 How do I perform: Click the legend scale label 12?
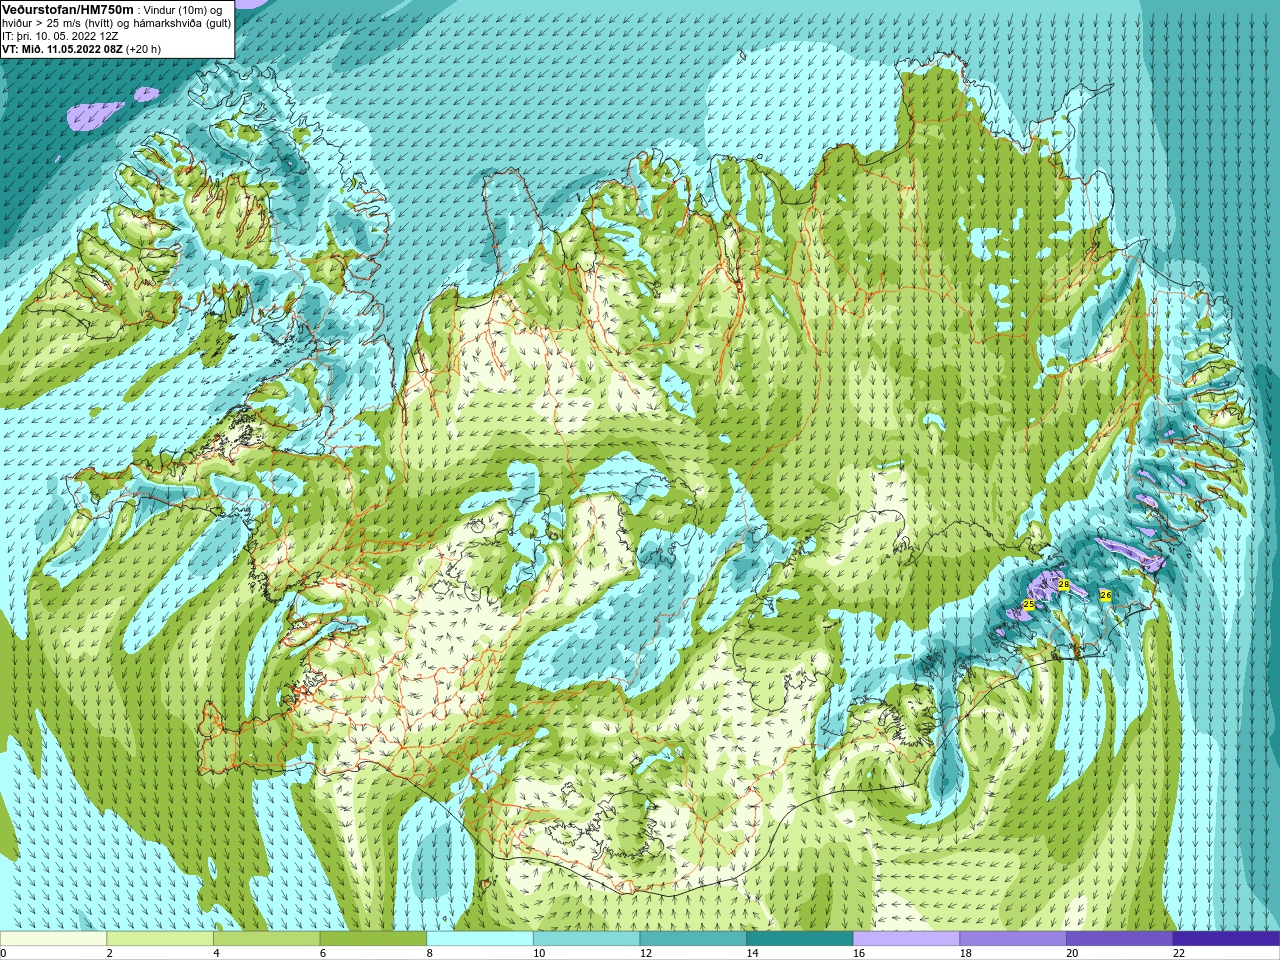(646, 954)
